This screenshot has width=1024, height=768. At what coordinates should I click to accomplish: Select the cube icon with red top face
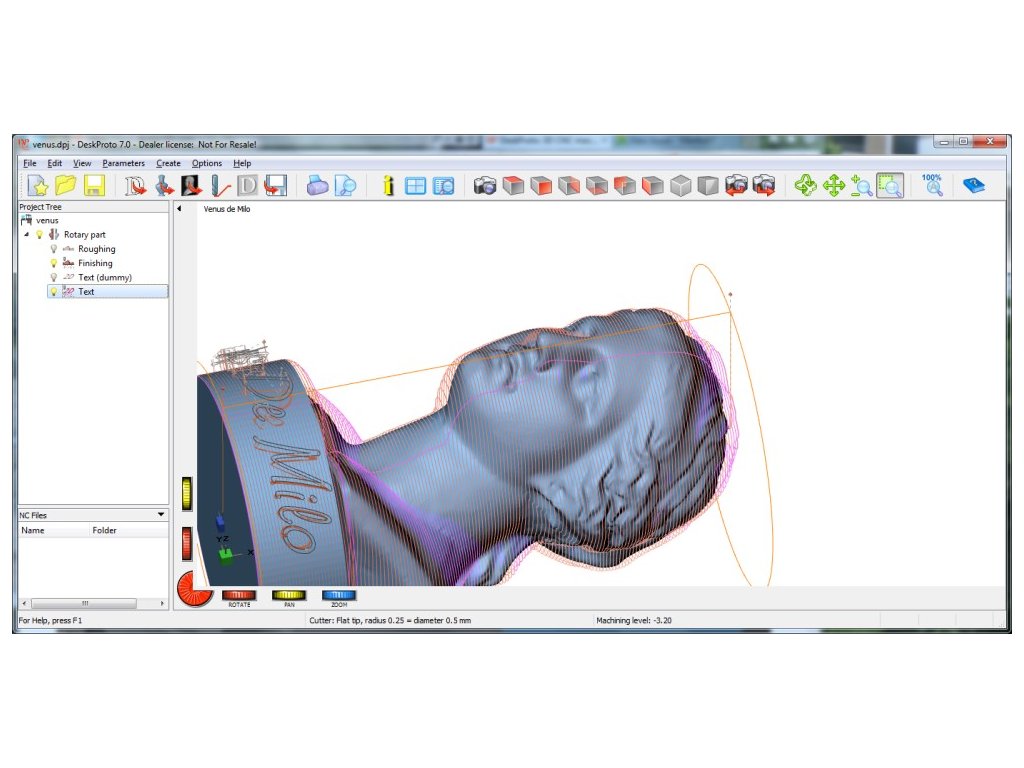[x=513, y=186]
